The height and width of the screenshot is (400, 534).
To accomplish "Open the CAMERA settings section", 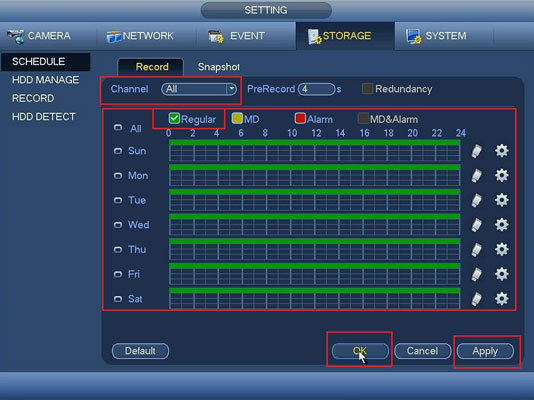I will tap(38, 36).
